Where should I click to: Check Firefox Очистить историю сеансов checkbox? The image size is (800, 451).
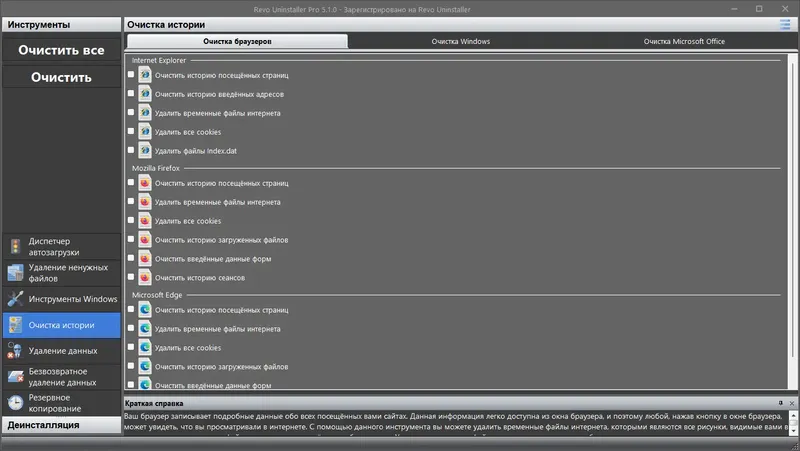131,277
